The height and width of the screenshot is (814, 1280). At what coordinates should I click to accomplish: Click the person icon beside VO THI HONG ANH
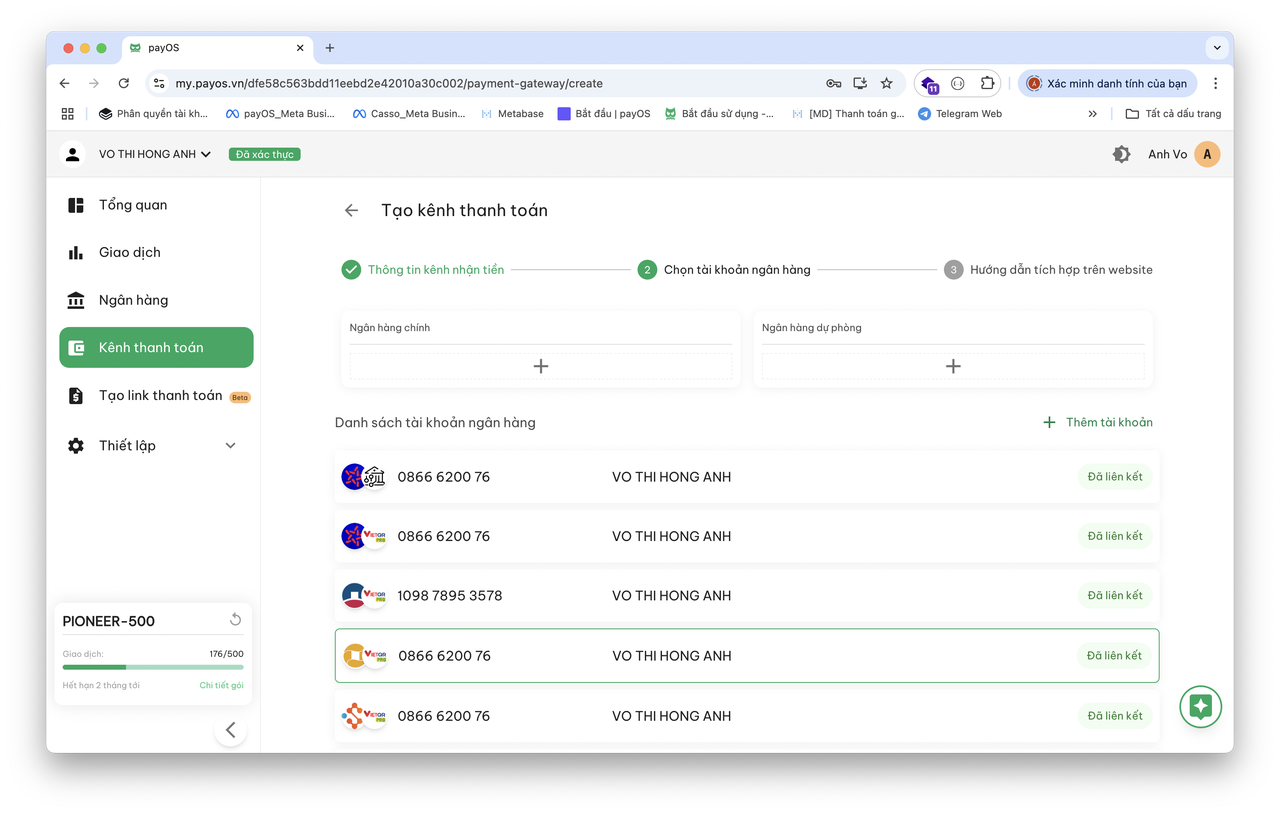[x=73, y=154]
